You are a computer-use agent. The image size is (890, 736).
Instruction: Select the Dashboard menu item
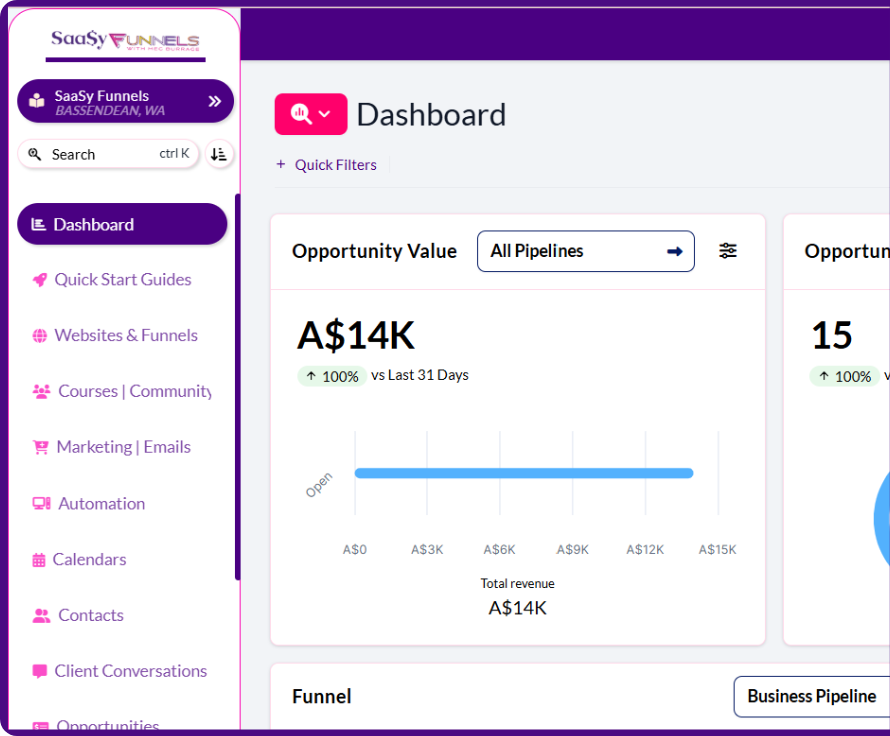point(122,224)
